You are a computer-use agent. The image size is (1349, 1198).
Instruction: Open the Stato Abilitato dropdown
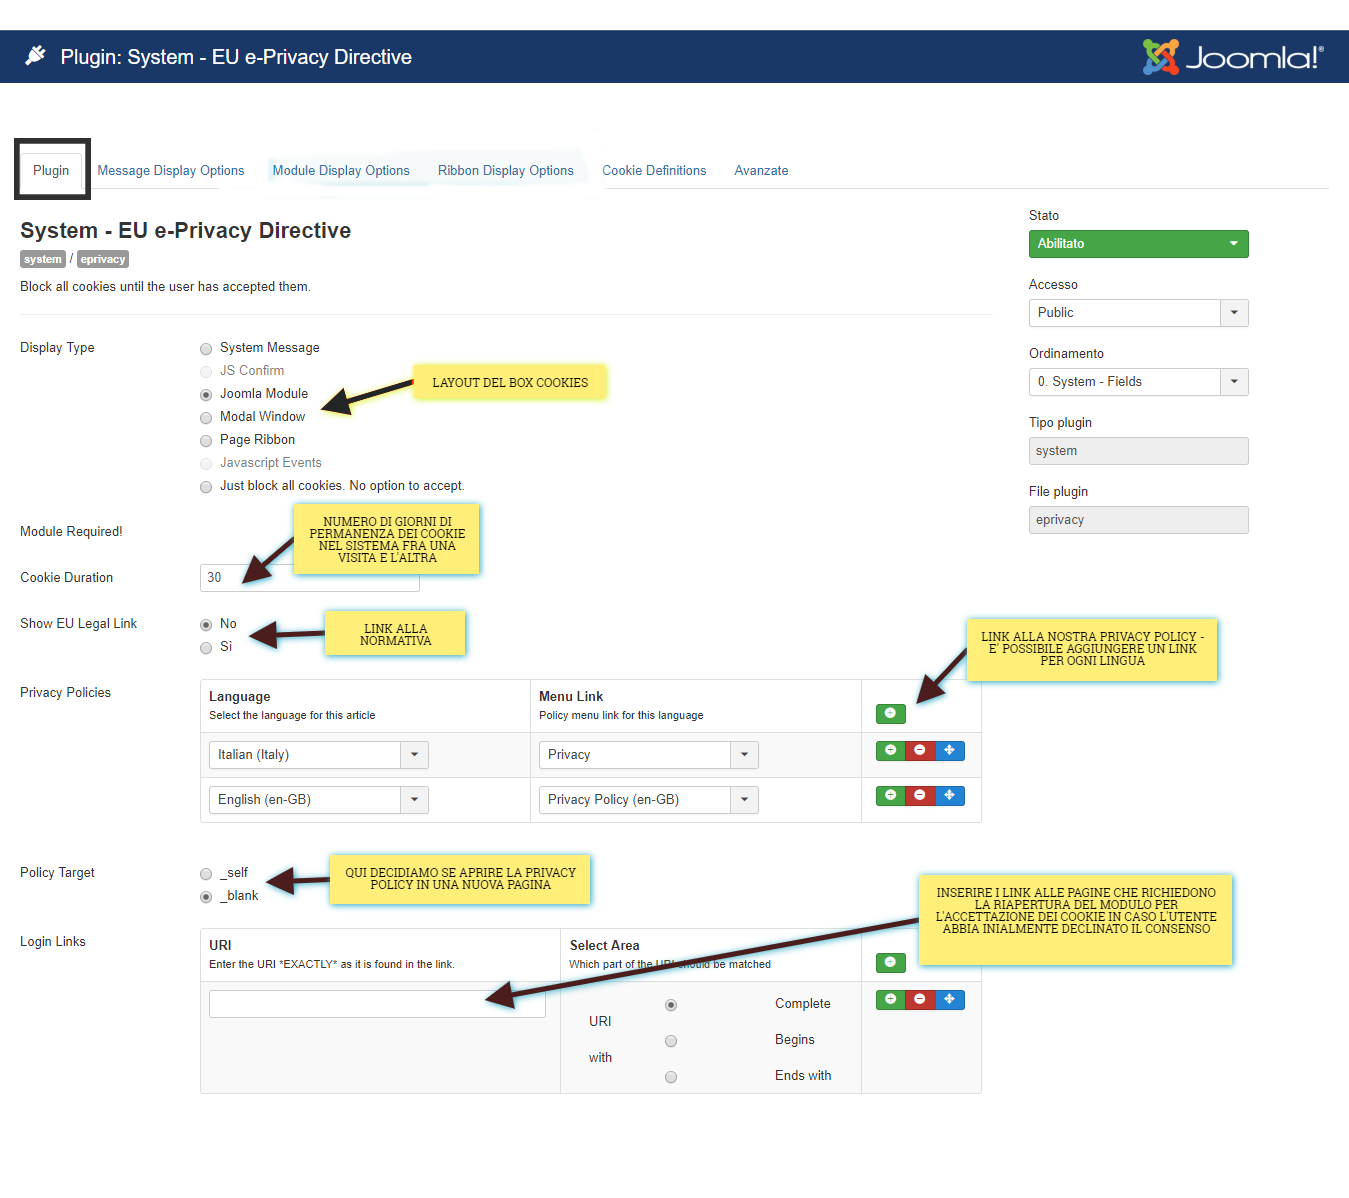tap(1138, 244)
